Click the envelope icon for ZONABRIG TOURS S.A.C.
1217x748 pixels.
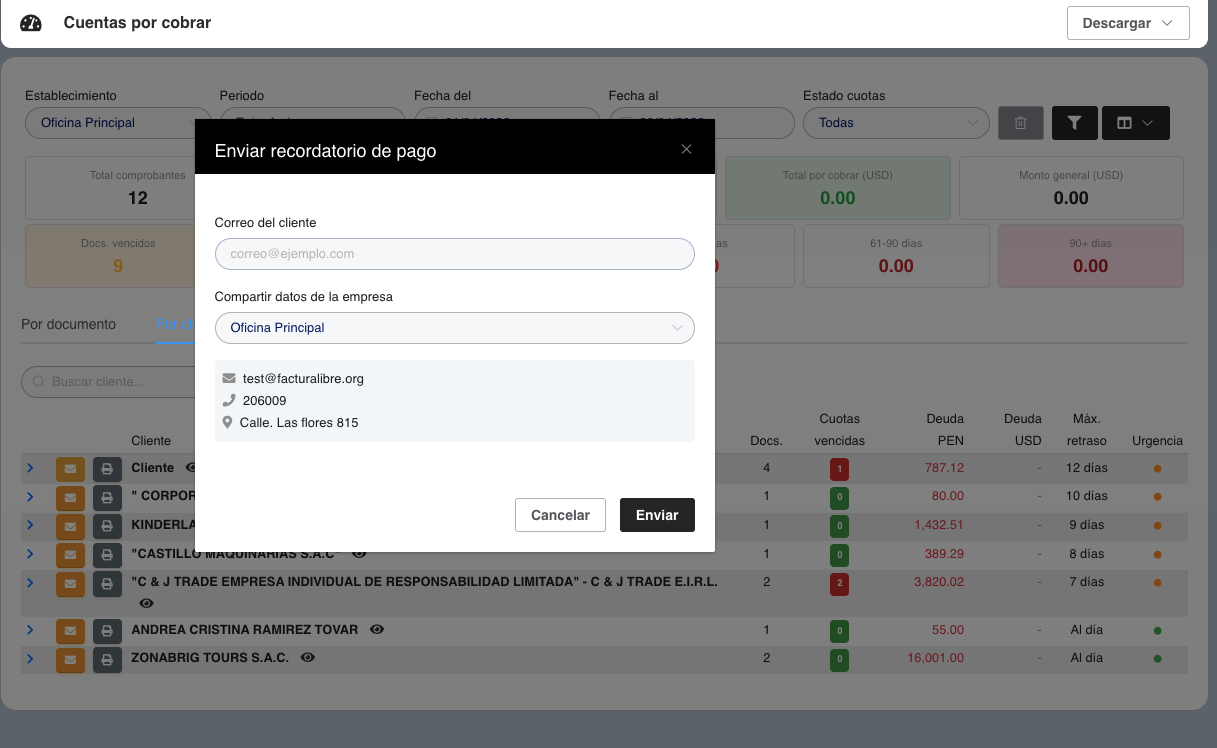pyautogui.click(x=70, y=660)
